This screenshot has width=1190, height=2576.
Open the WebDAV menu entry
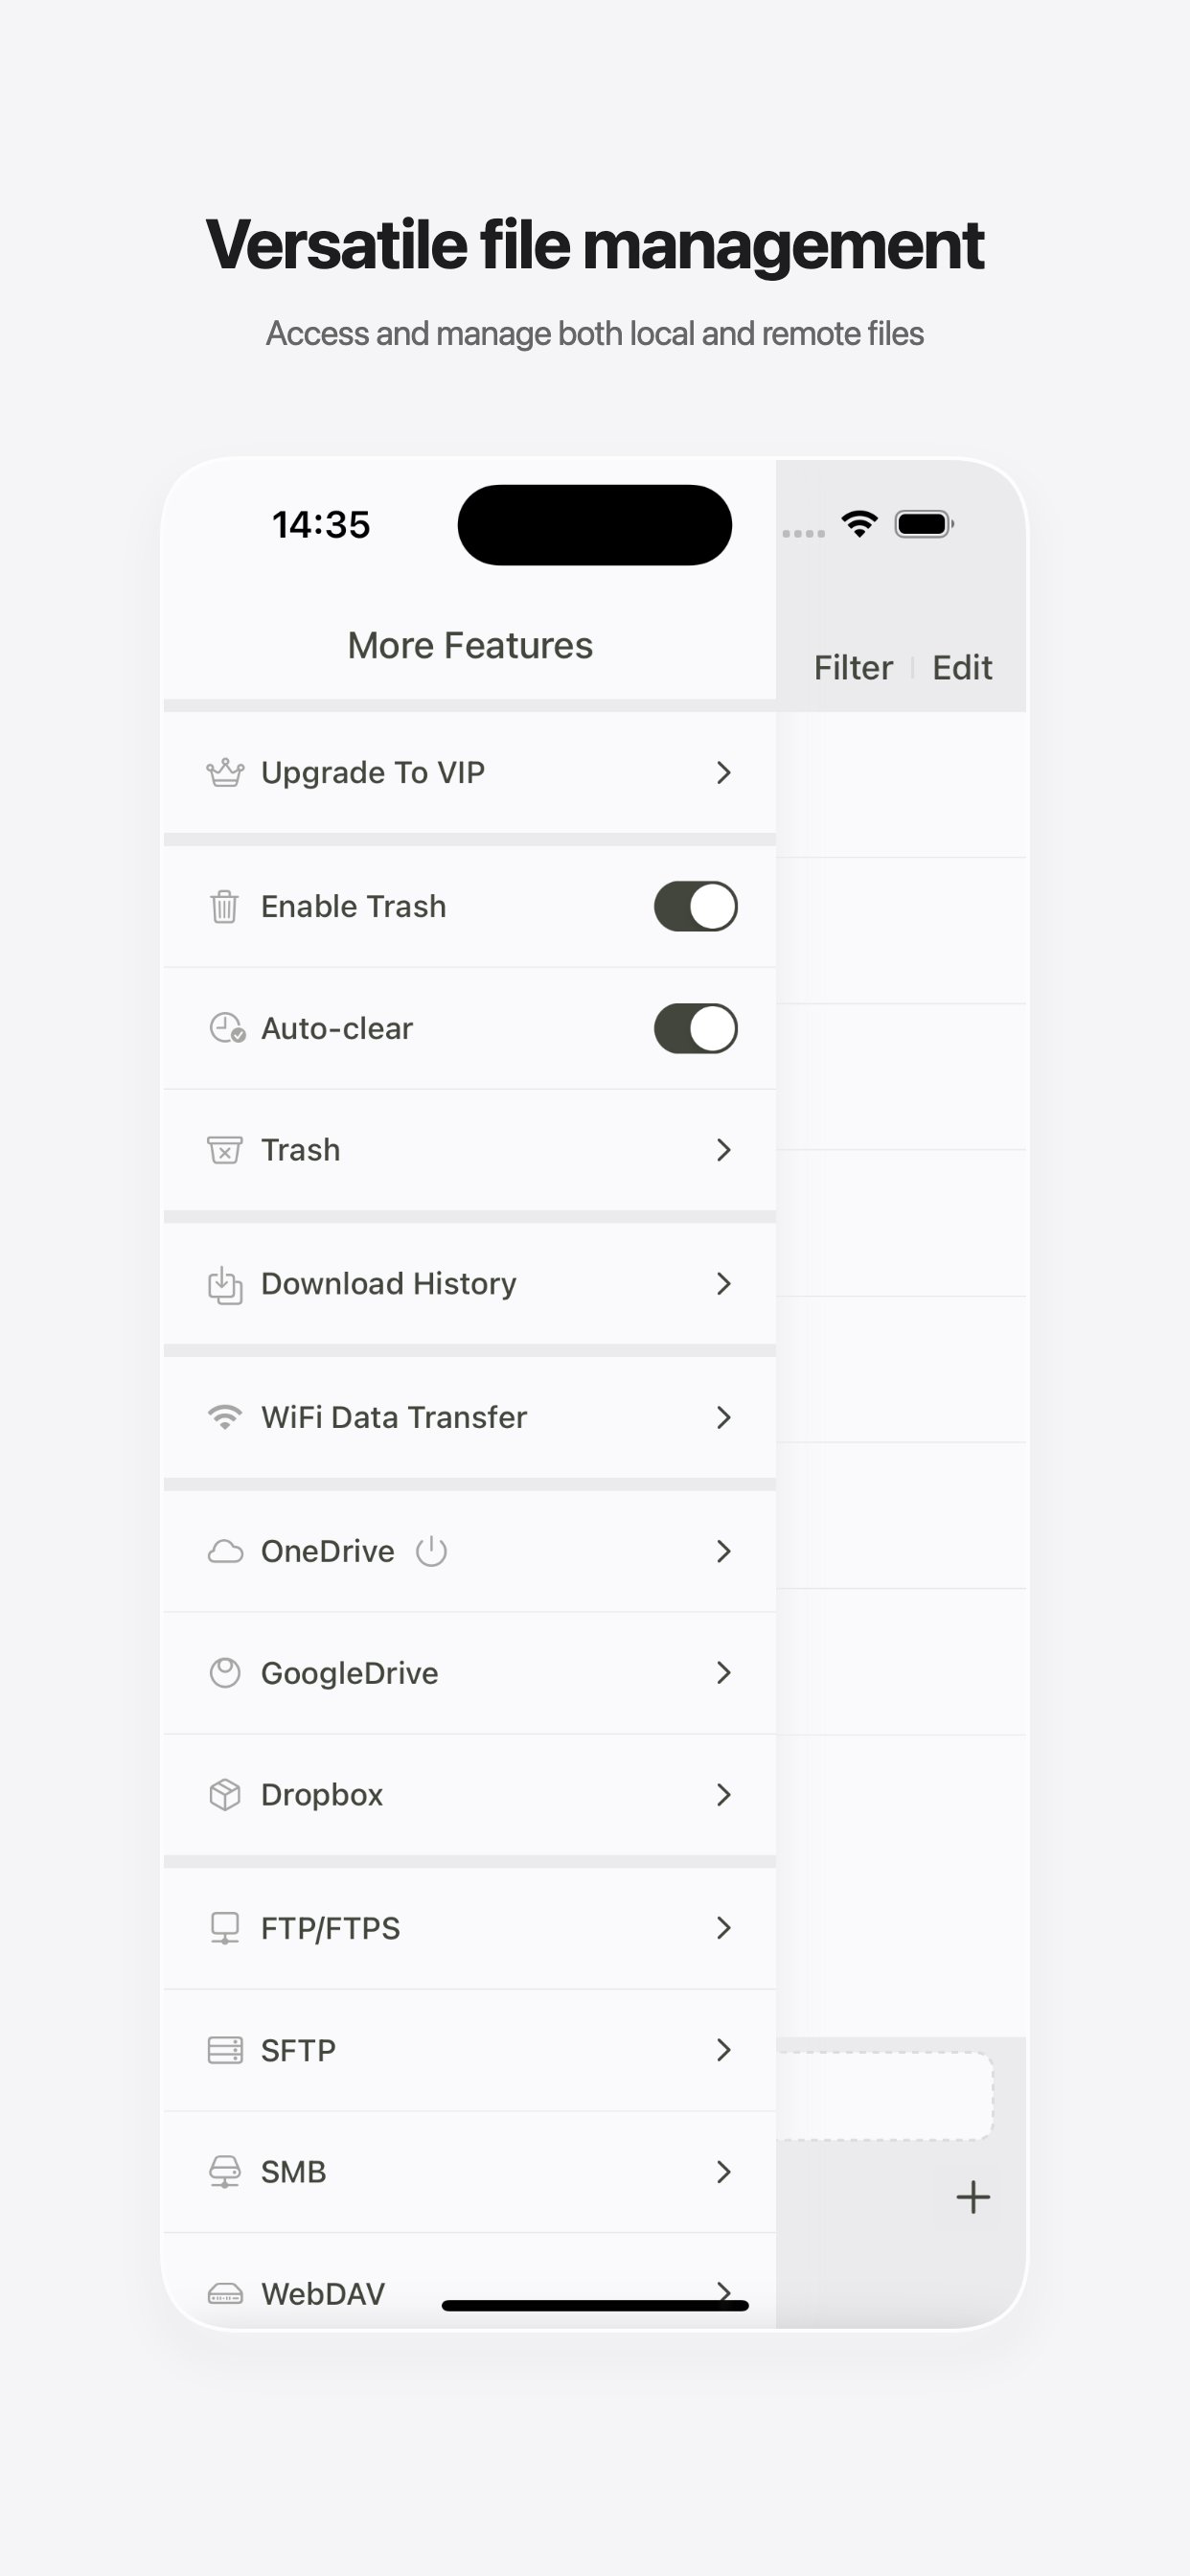click(x=322, y=2293)
